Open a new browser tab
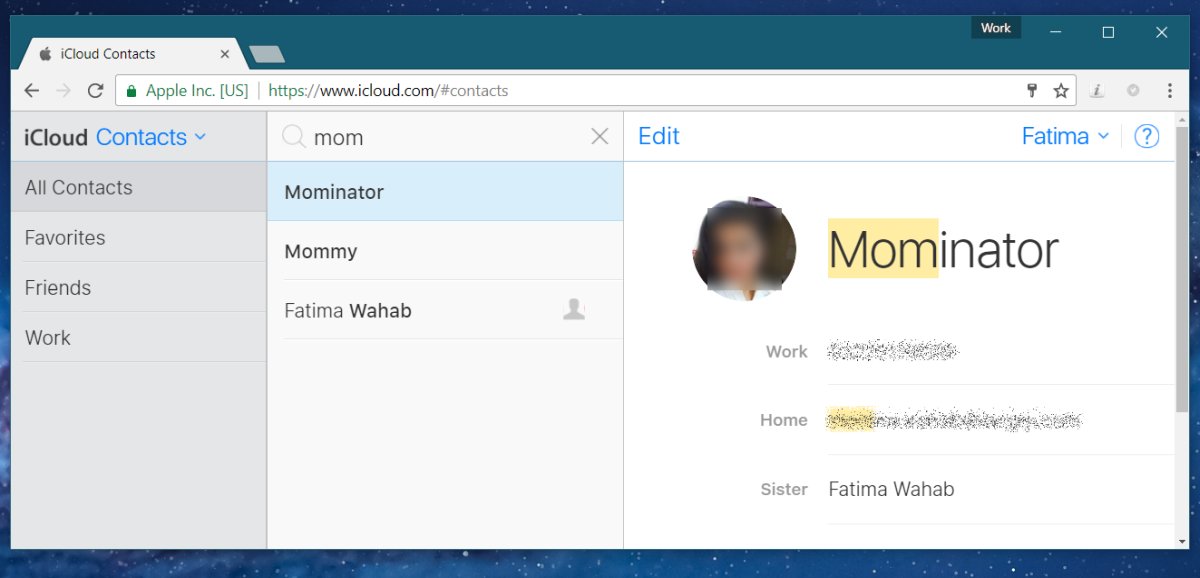Screen dimensions: 1200x578 tap(266, 54)
